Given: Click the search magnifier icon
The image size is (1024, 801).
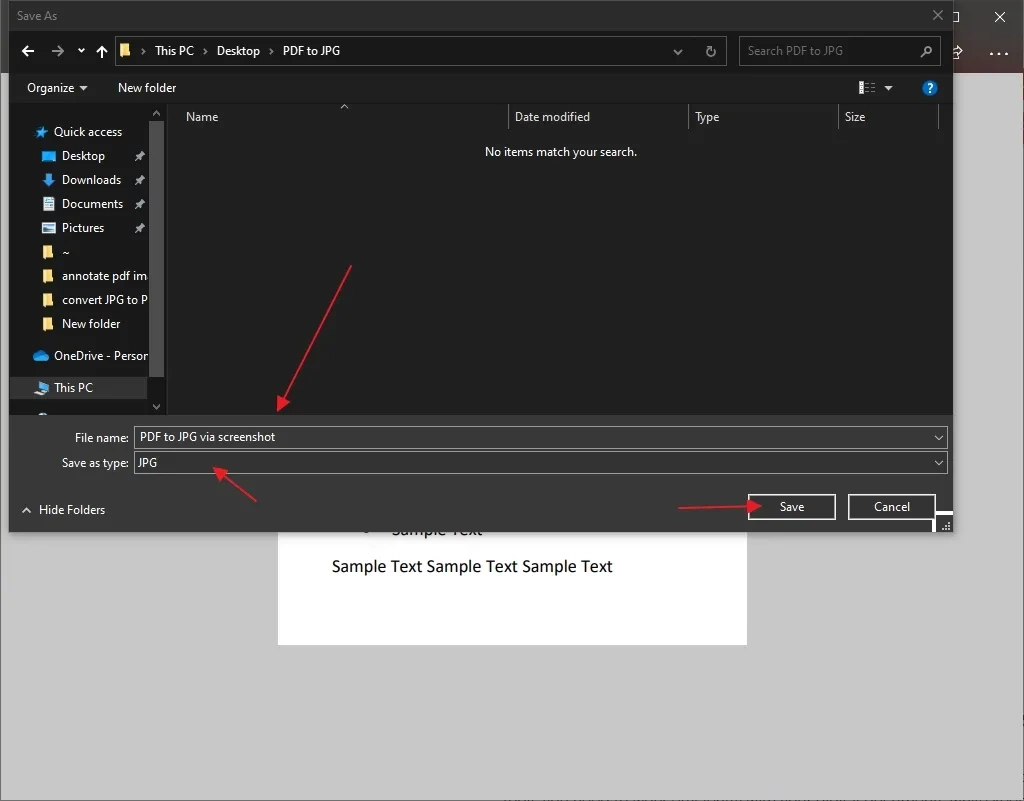Looking at the screenshot, I should click(926, 51).
